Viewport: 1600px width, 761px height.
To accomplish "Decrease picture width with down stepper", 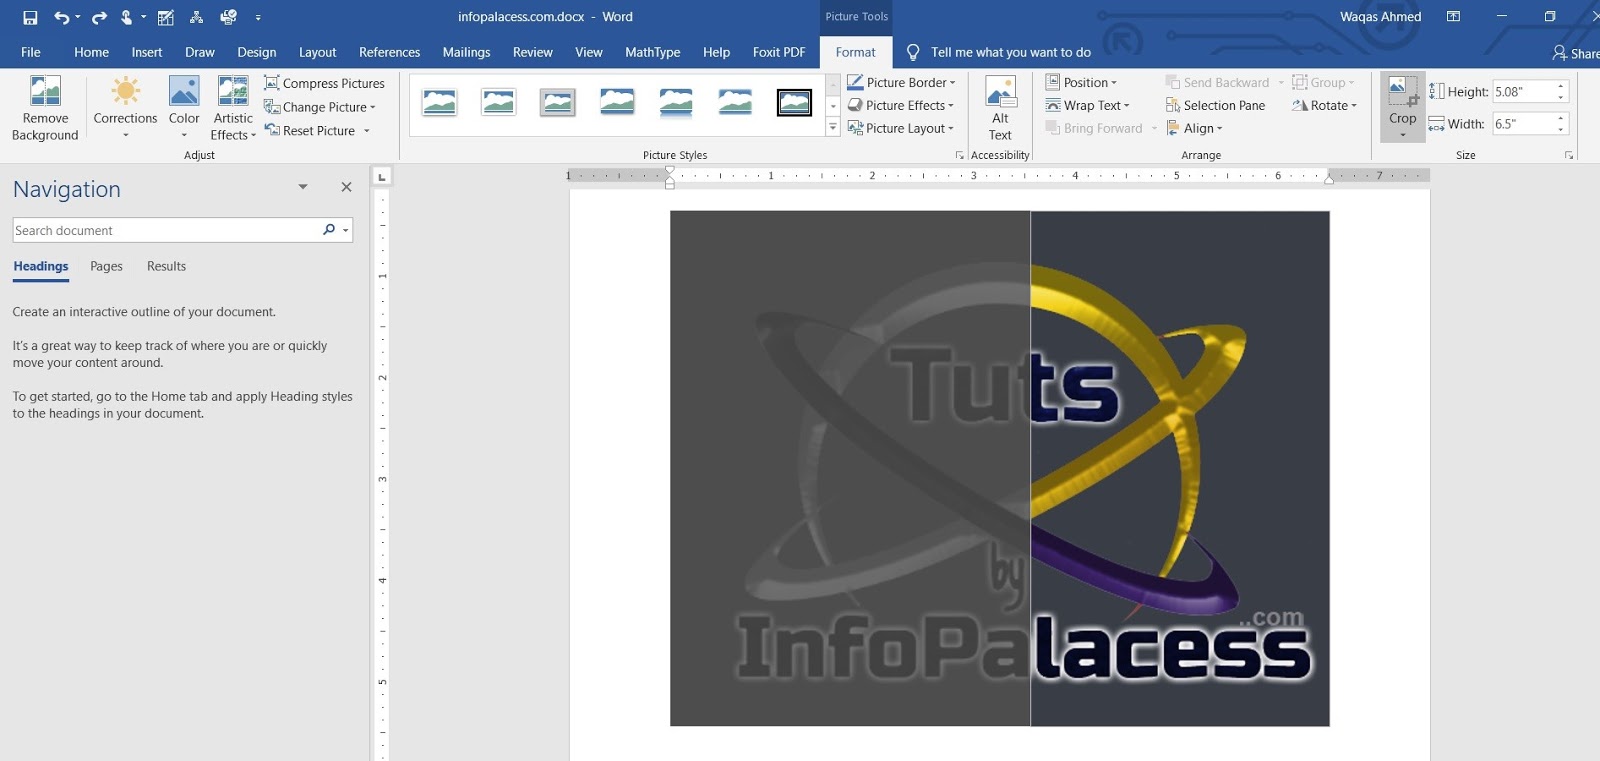I will pyautogui.click(x=1561, y=130).
